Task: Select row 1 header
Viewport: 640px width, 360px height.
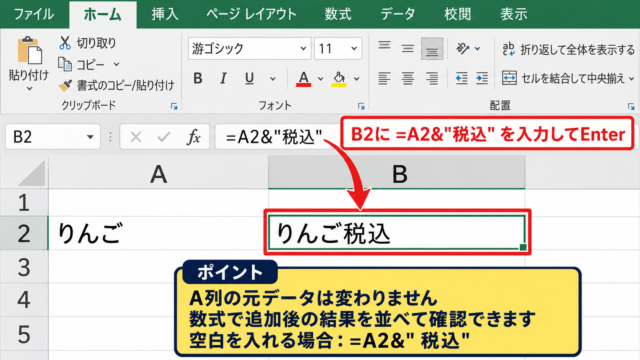Action: pos(24,202)
